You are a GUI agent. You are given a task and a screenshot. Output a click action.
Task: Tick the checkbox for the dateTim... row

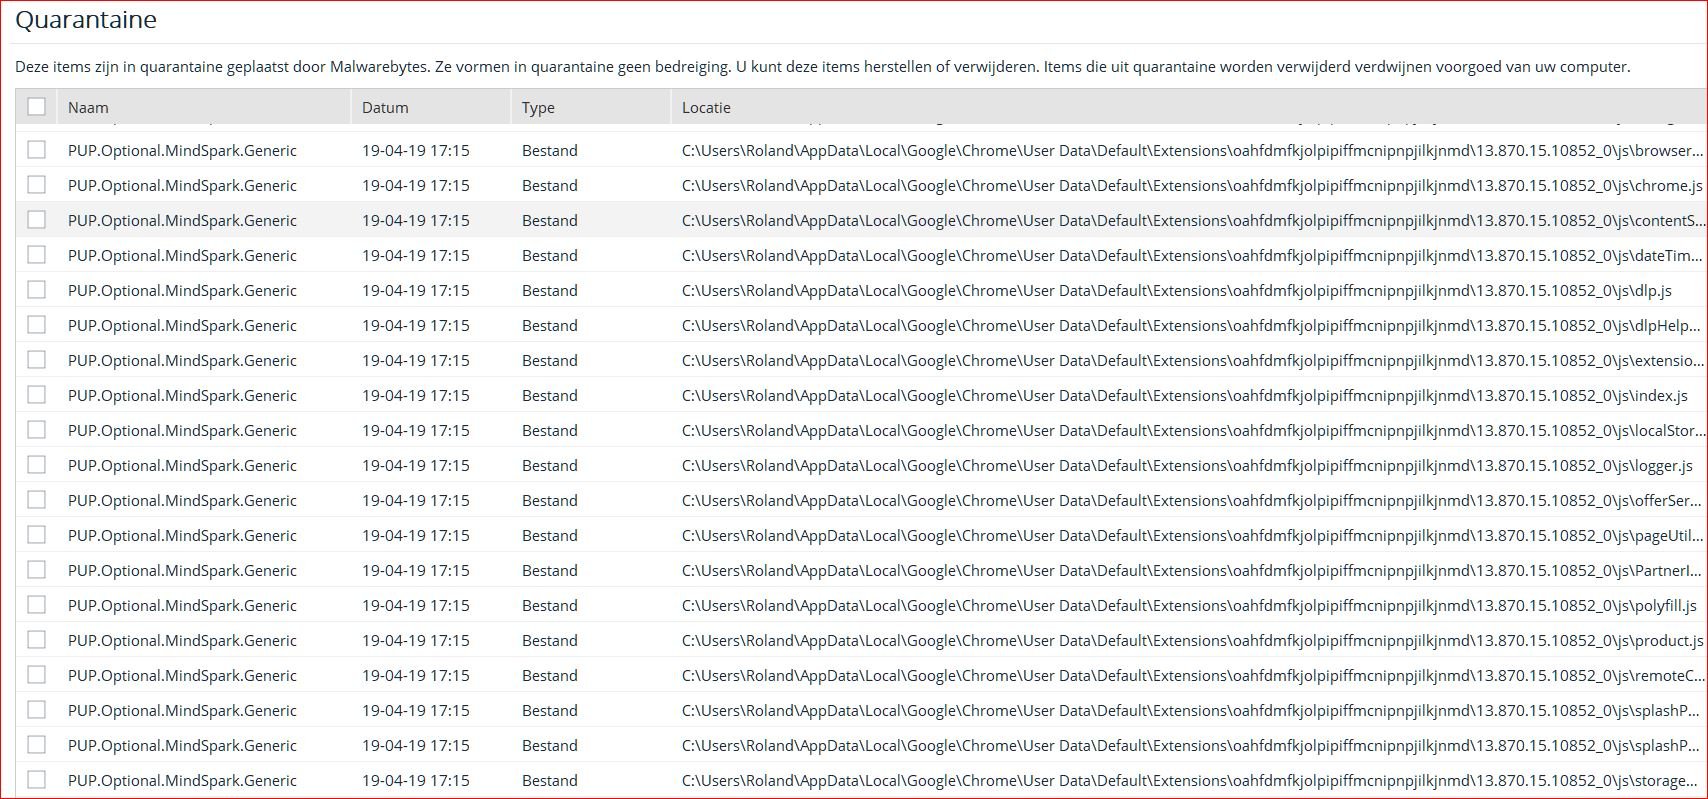click(x=37, y=254)
